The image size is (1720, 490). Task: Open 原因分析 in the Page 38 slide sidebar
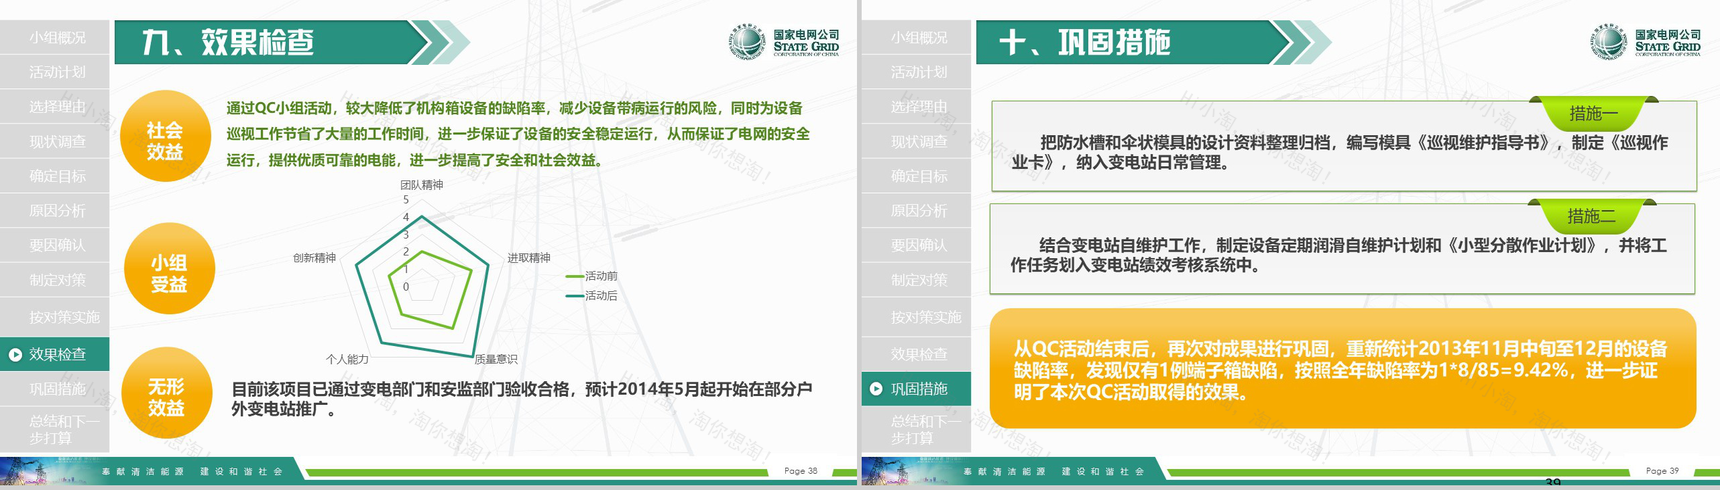tap(55, 211)
